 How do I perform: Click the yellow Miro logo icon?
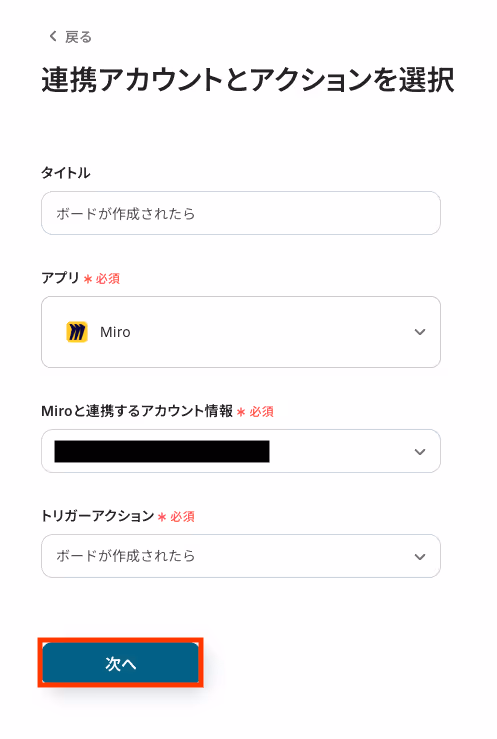click(x=77, y=332)
